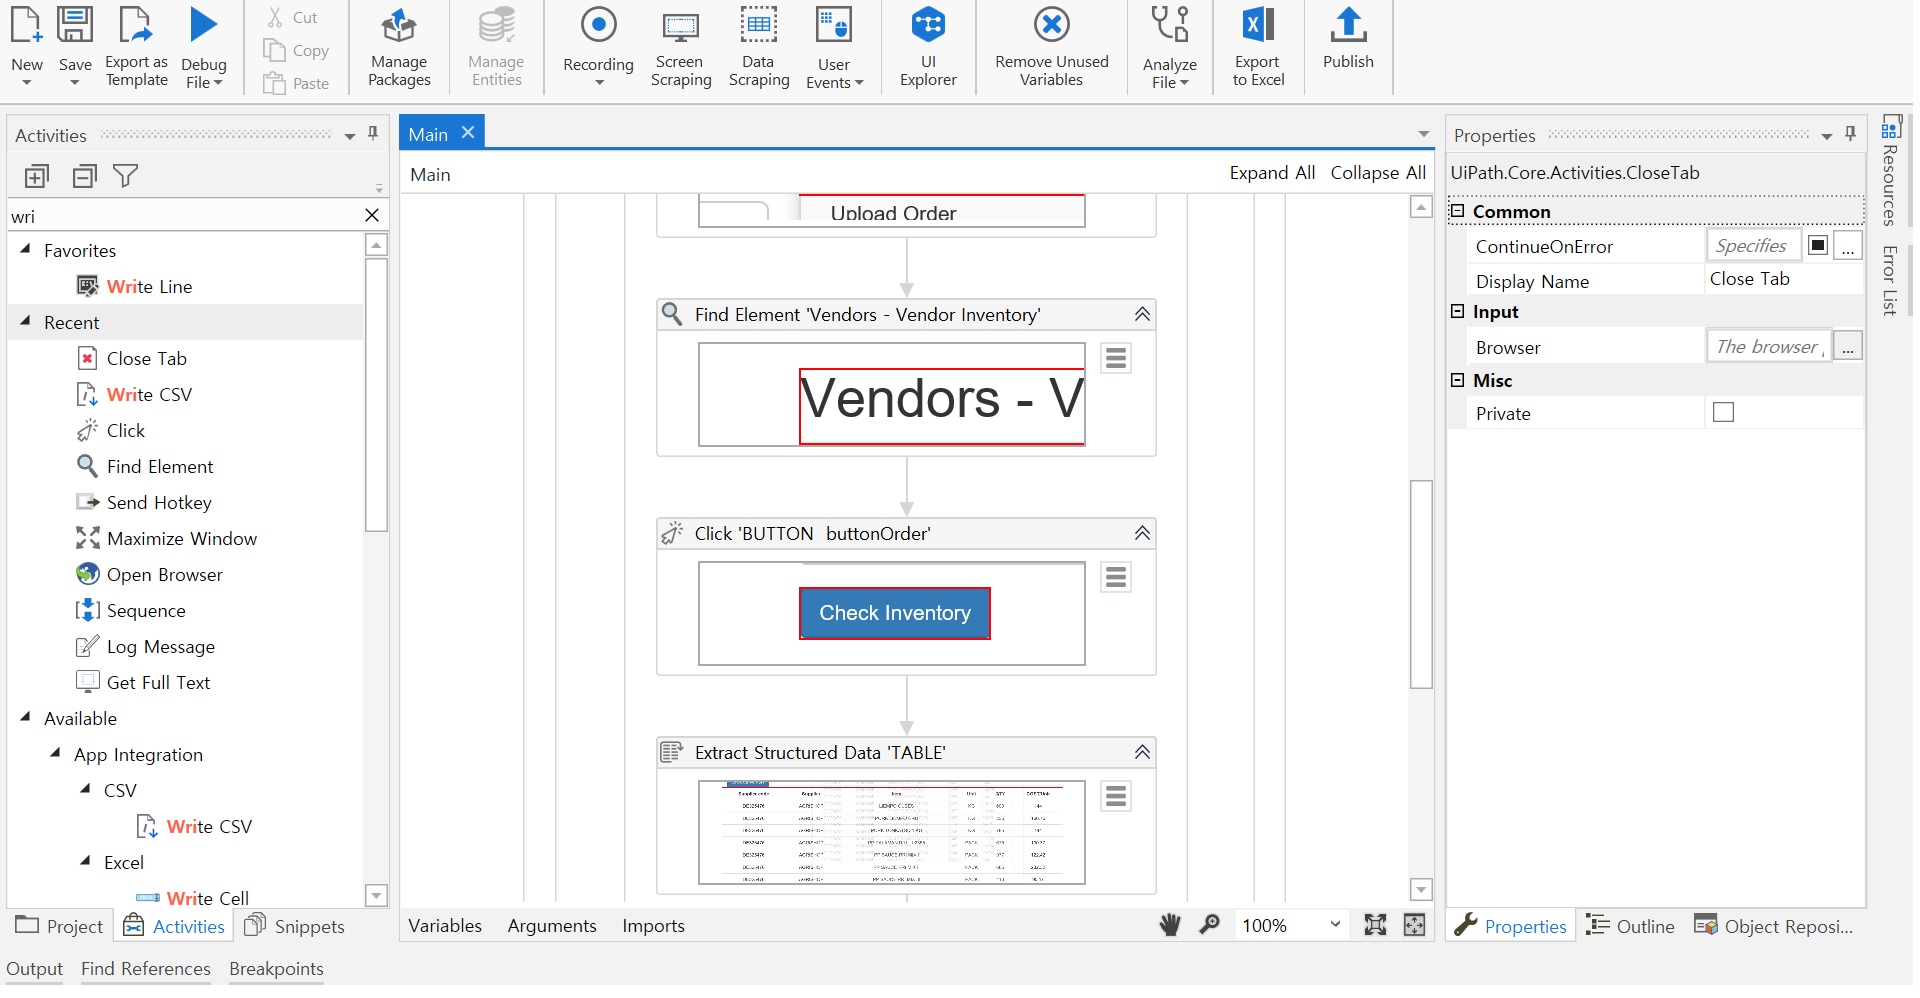Collapse the Recent group
The height and width of the screenshot is (998, 1920).
[x=25, y=321]
